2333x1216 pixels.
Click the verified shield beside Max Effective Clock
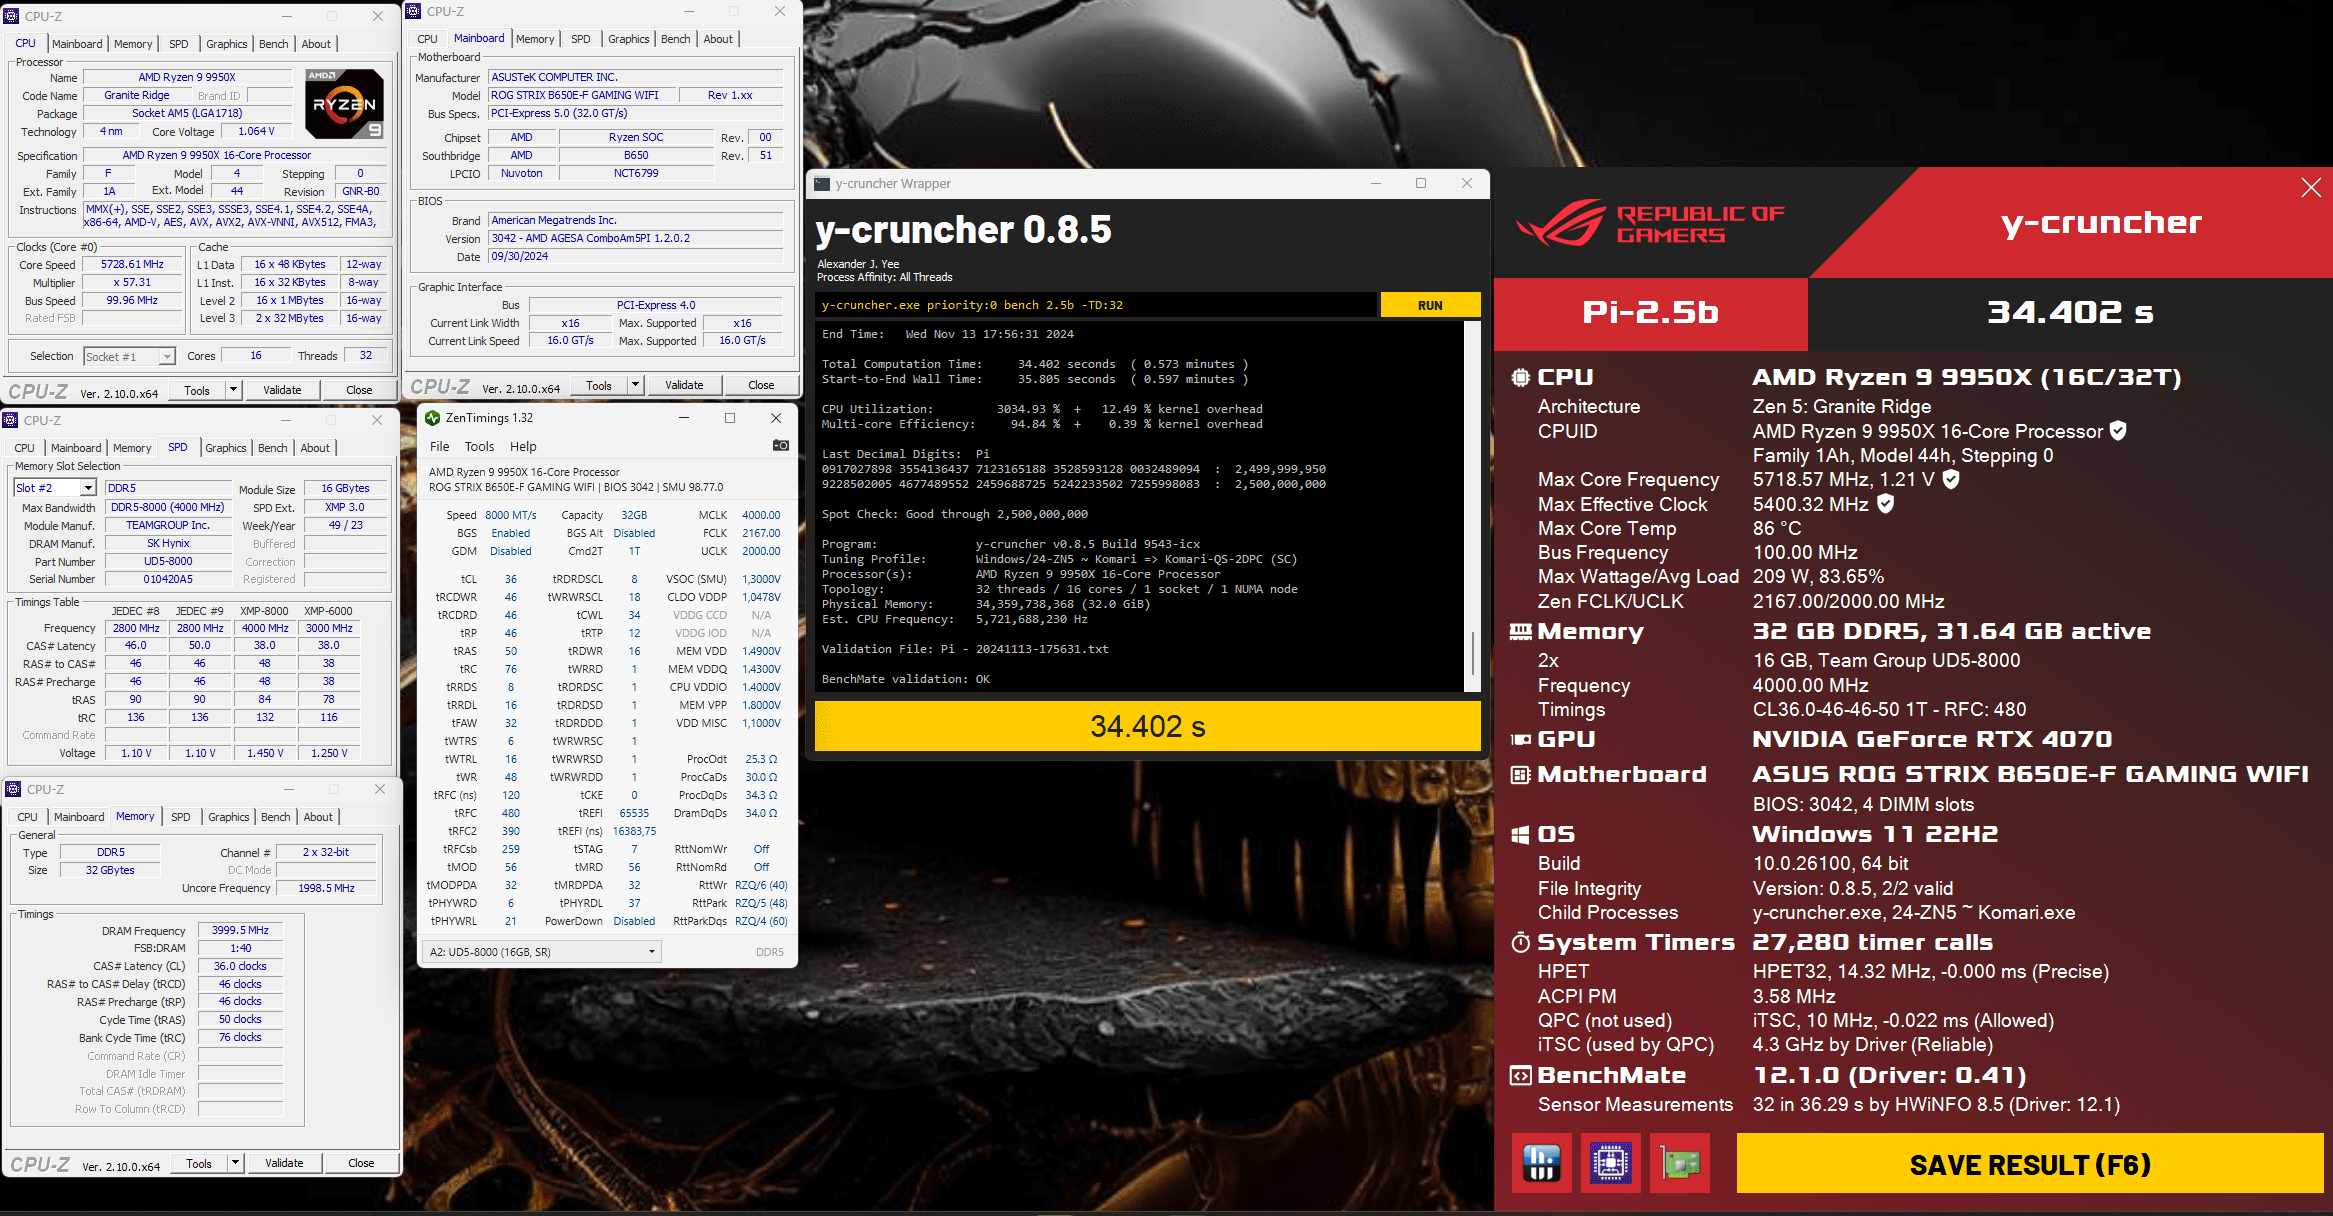[x=1885, y=504]
